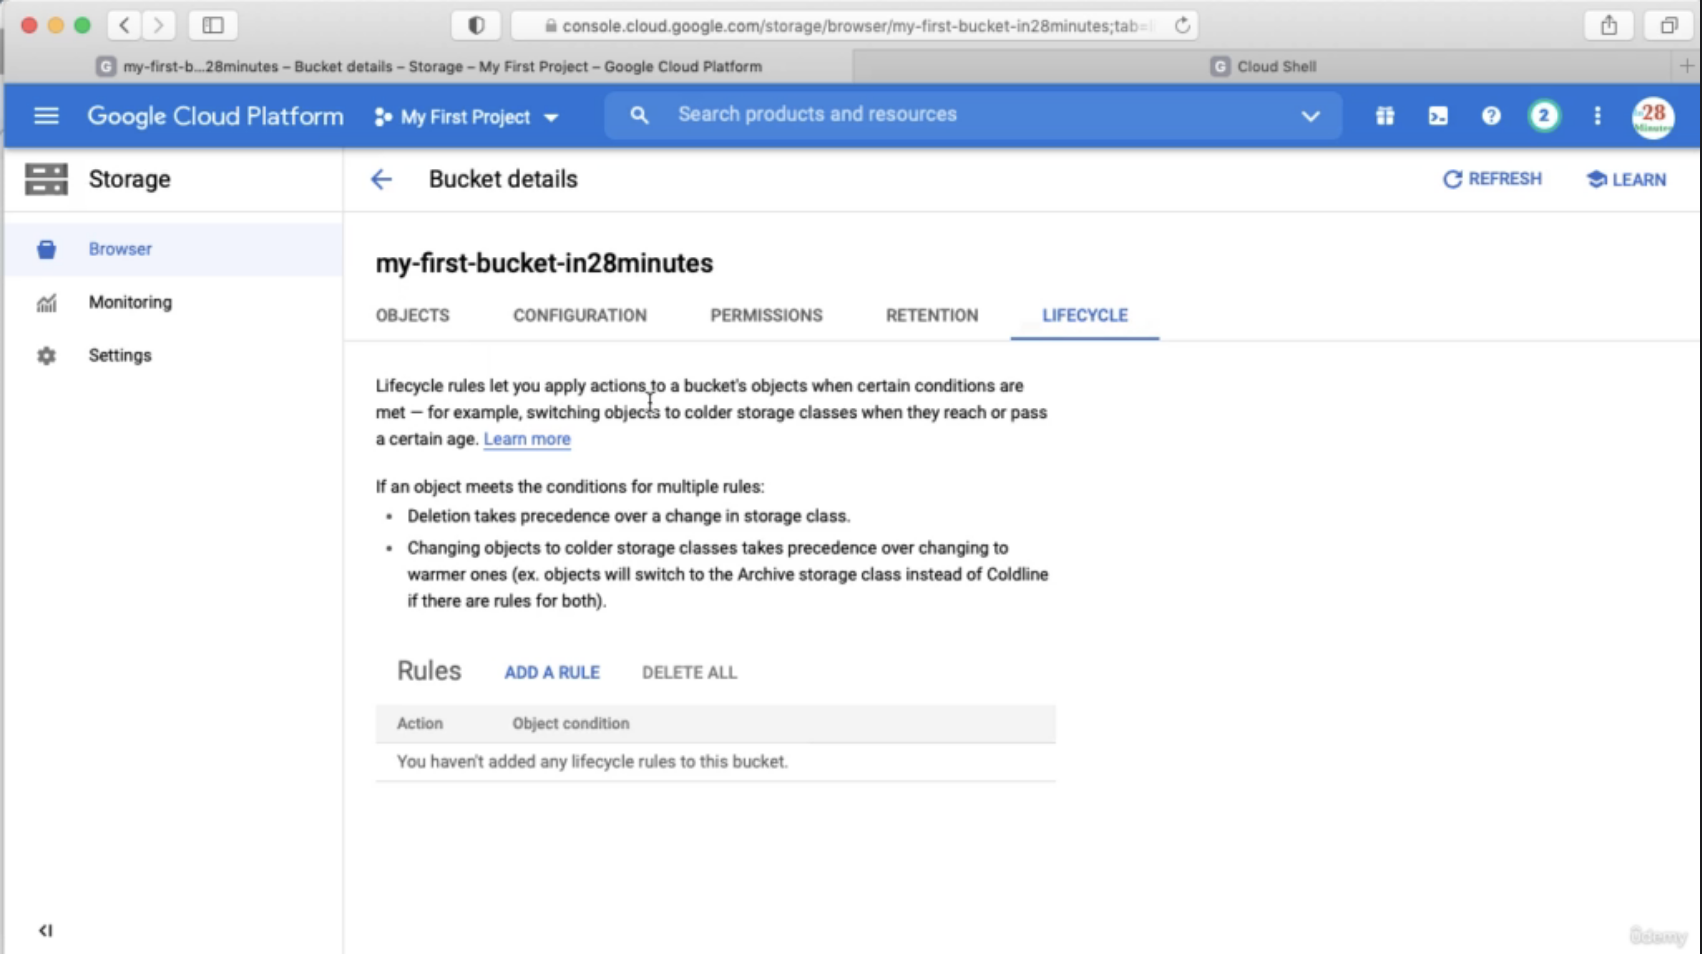Activate Cloud Shell terminal icon
1702x954 pixels.
click(x=1438, y=116)
